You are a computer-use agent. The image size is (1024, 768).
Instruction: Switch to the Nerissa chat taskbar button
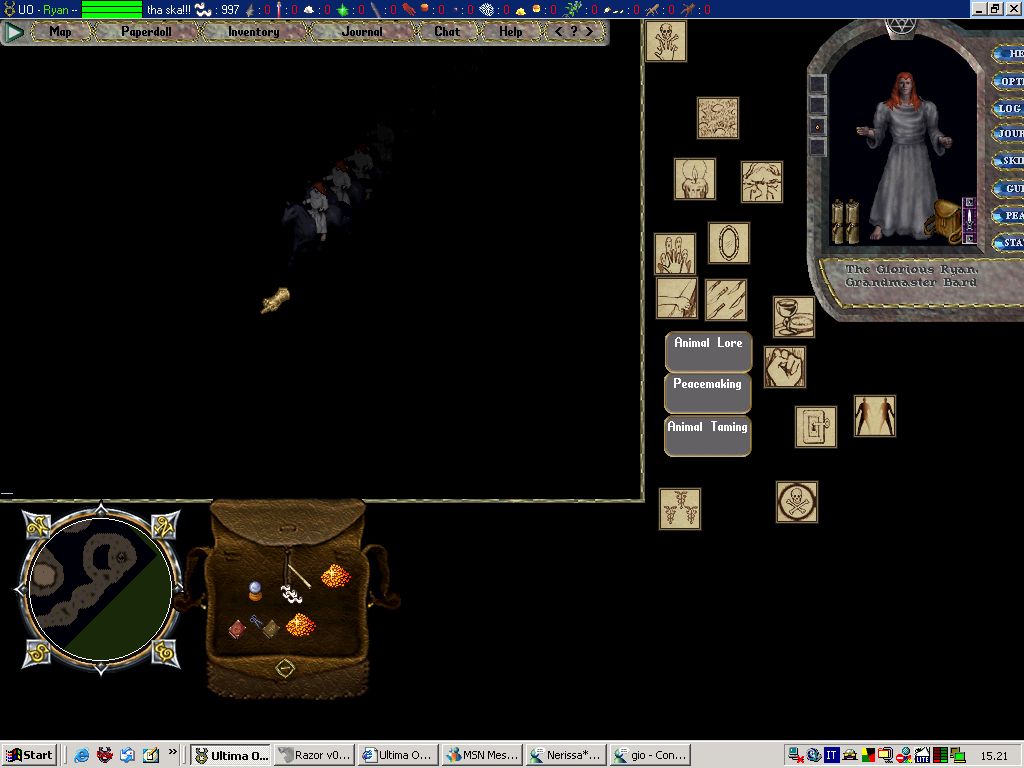566,755
